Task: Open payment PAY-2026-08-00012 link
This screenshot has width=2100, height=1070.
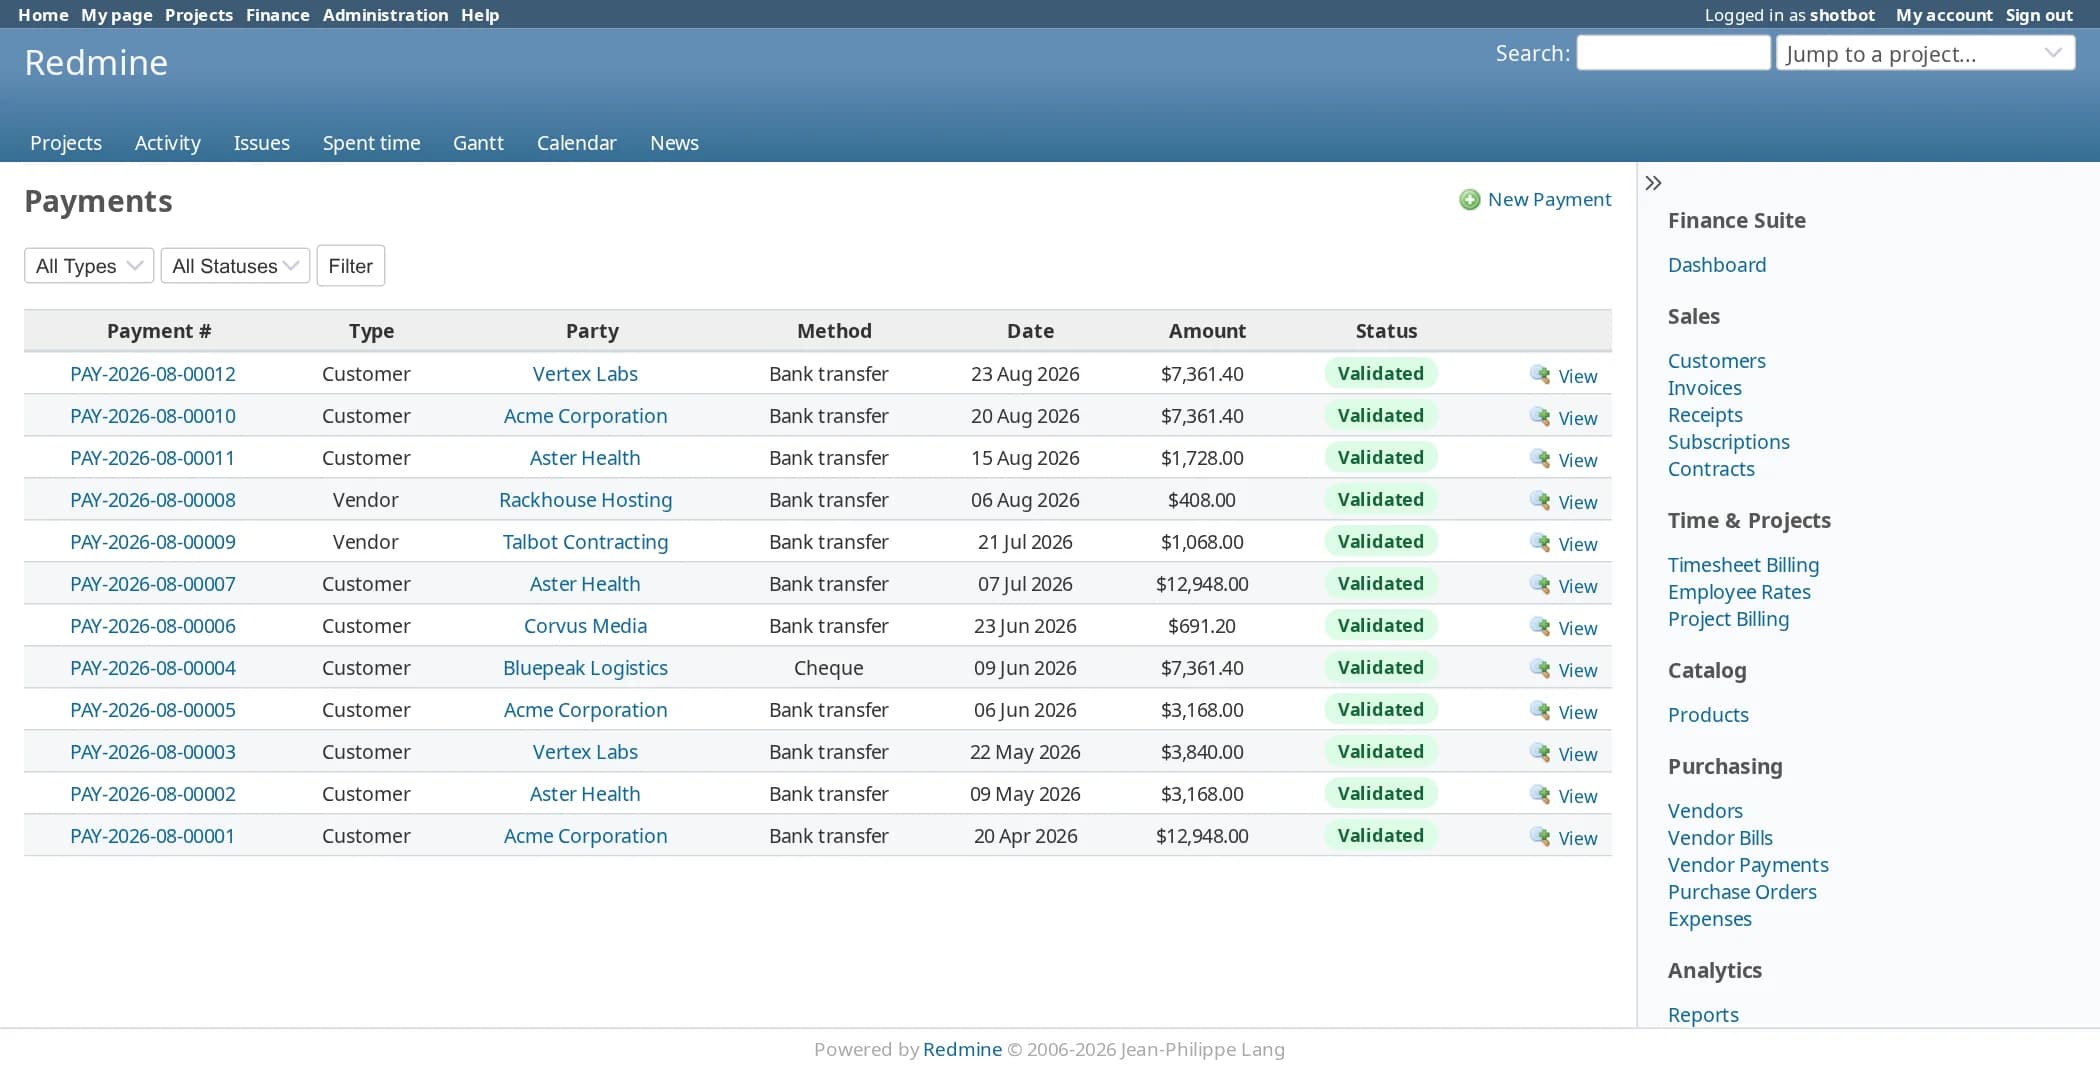Action: click(x=153, y=374)
